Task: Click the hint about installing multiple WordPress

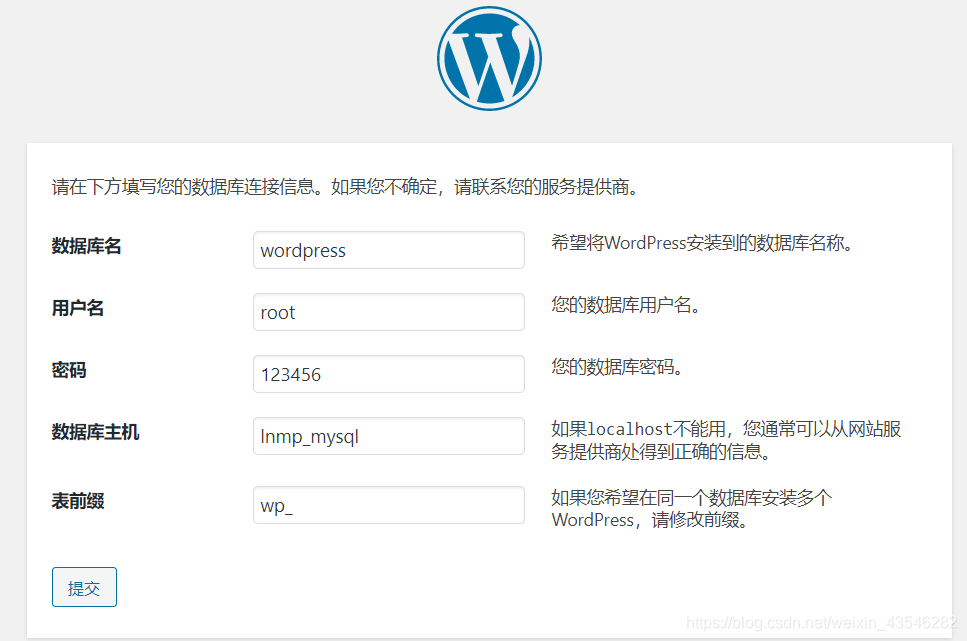Action: 691,509
